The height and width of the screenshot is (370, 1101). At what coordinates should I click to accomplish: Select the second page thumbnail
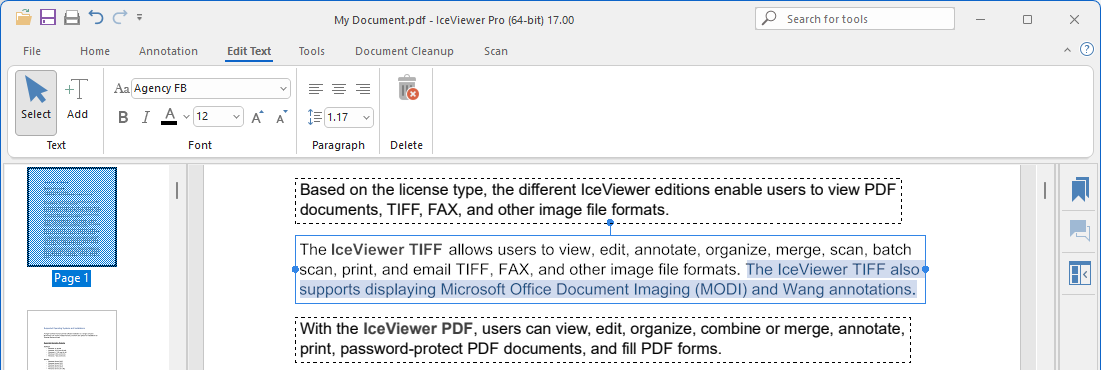tap(72, 340)
